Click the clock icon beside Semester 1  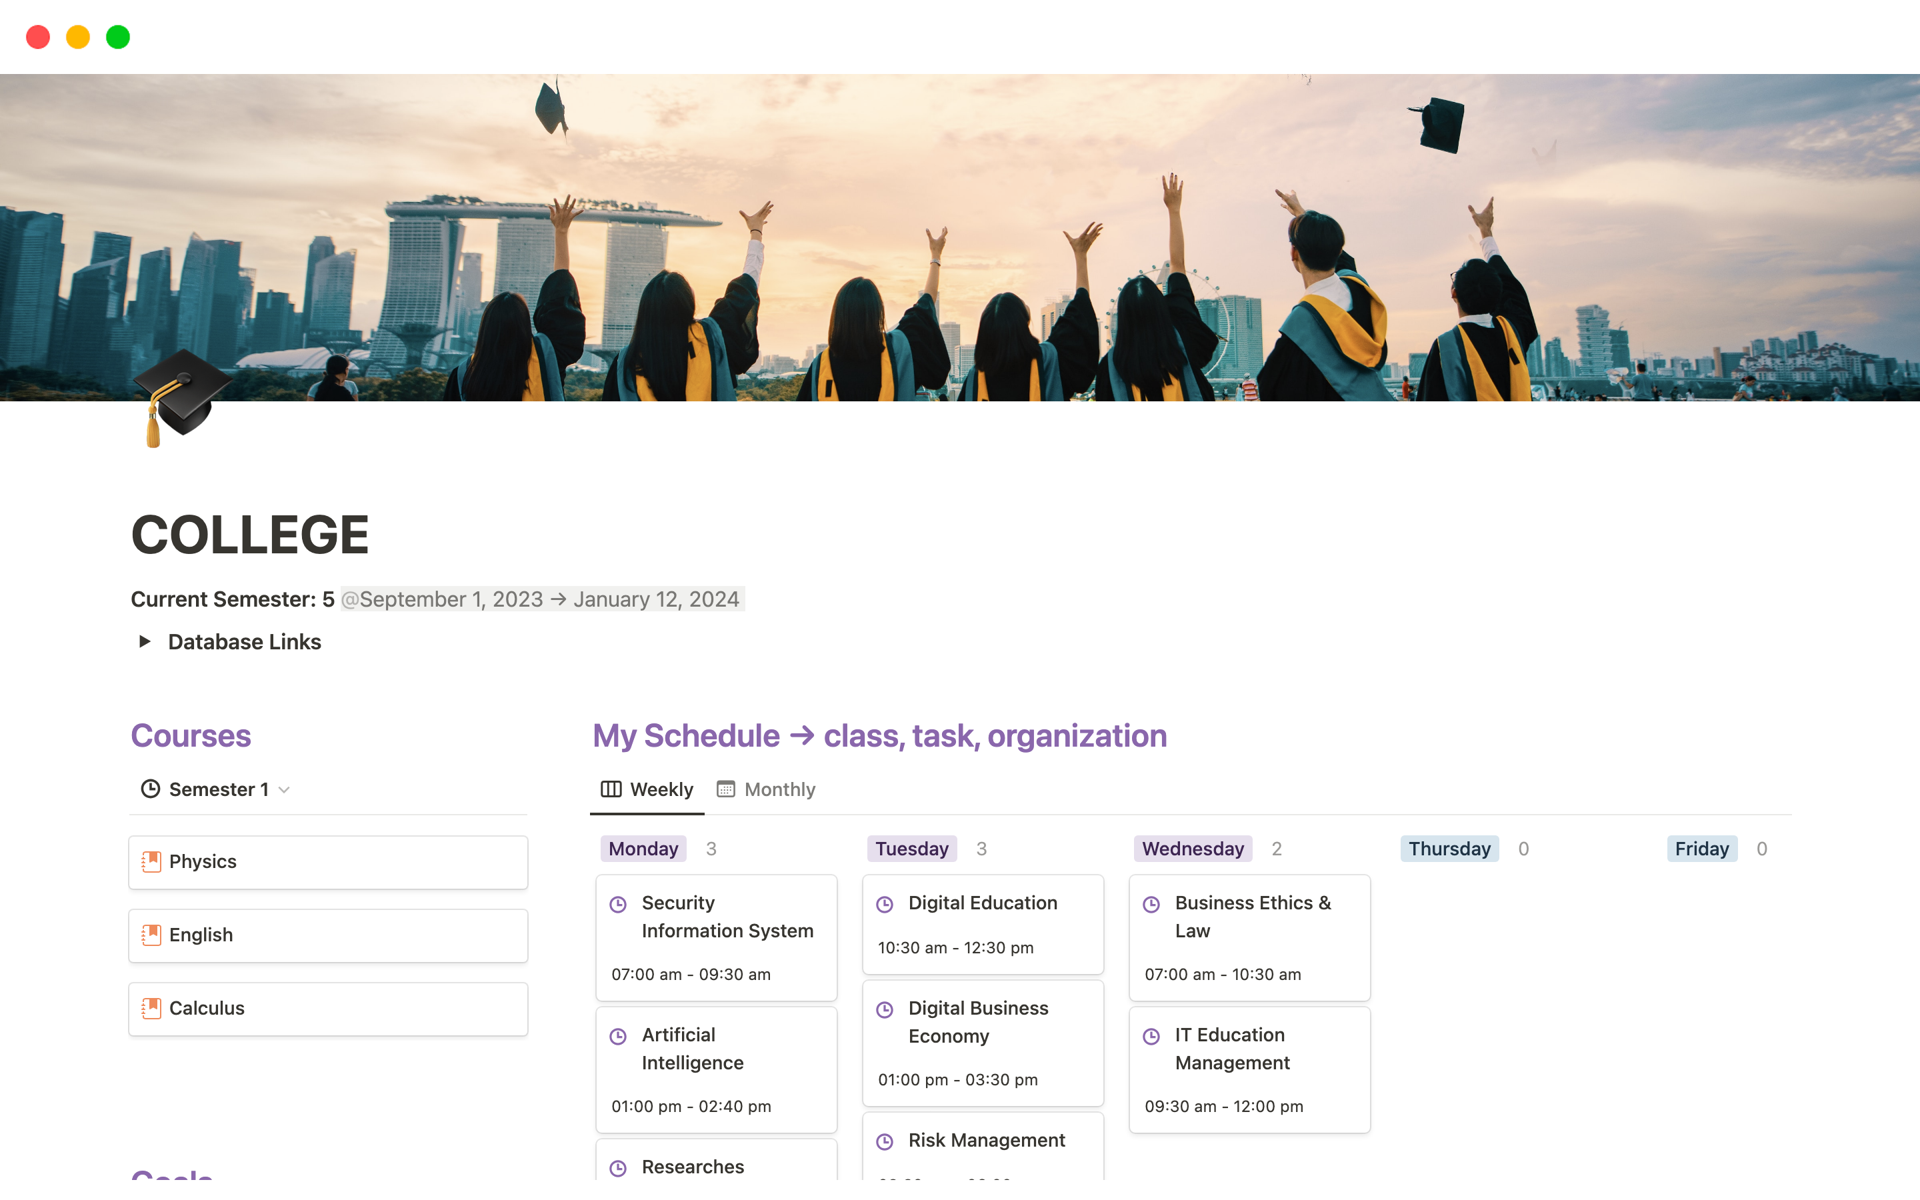coord(150,789)
